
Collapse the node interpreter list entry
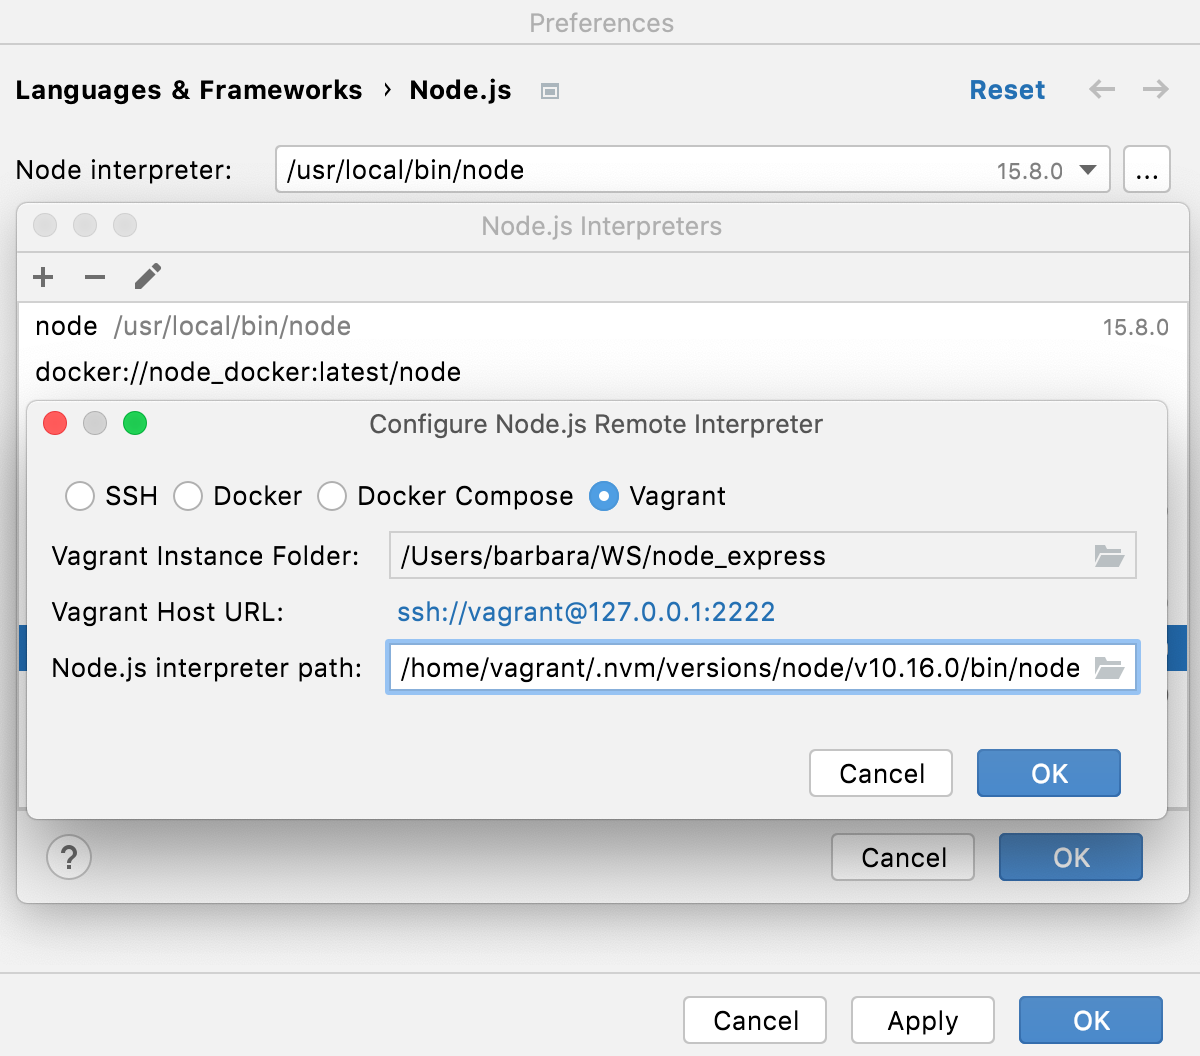click(x=66, y=326)
